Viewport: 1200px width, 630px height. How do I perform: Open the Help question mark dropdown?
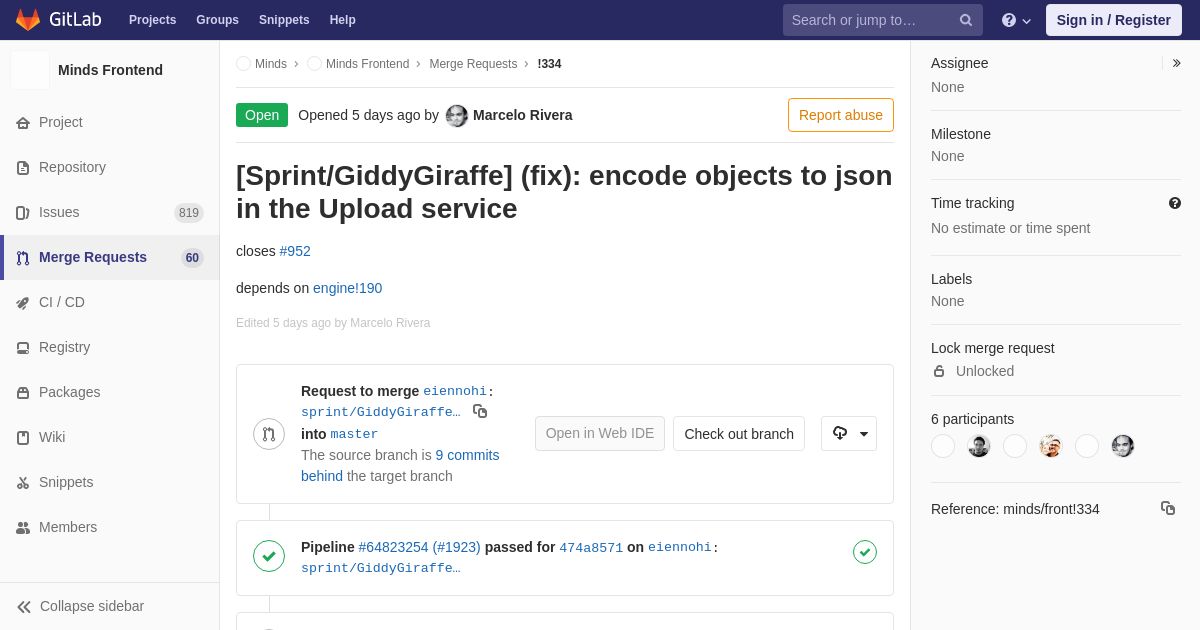pos(1016,20)
